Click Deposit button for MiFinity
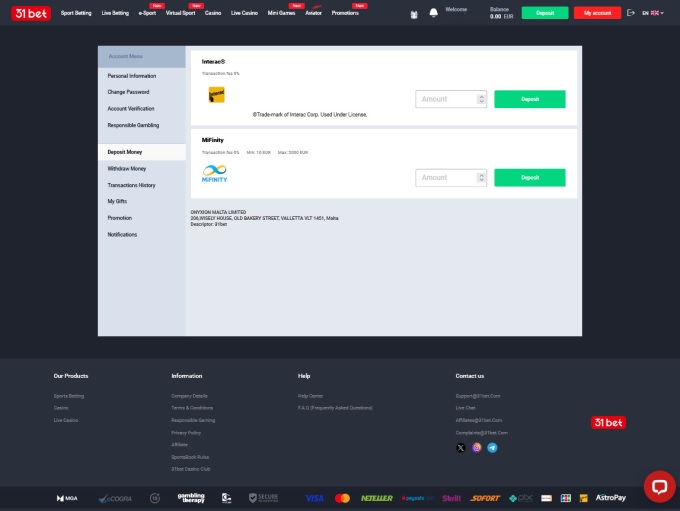Image resolution: width=680 pixels, height=511 pixels. (x=529, y=177)
